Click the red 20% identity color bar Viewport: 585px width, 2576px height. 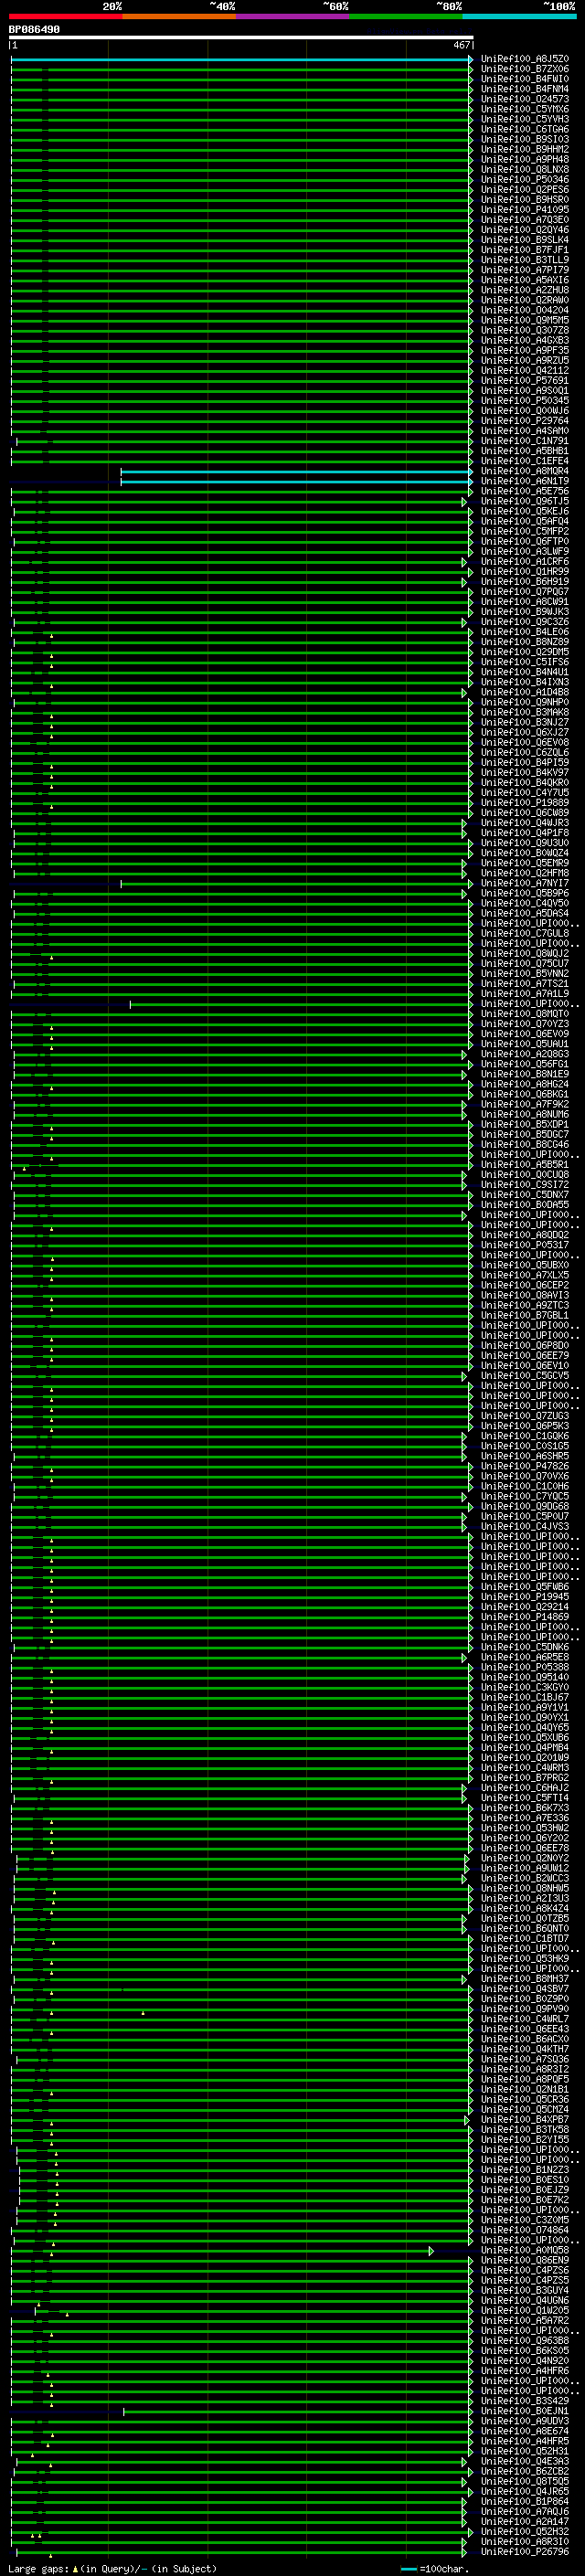coord(65,17)
